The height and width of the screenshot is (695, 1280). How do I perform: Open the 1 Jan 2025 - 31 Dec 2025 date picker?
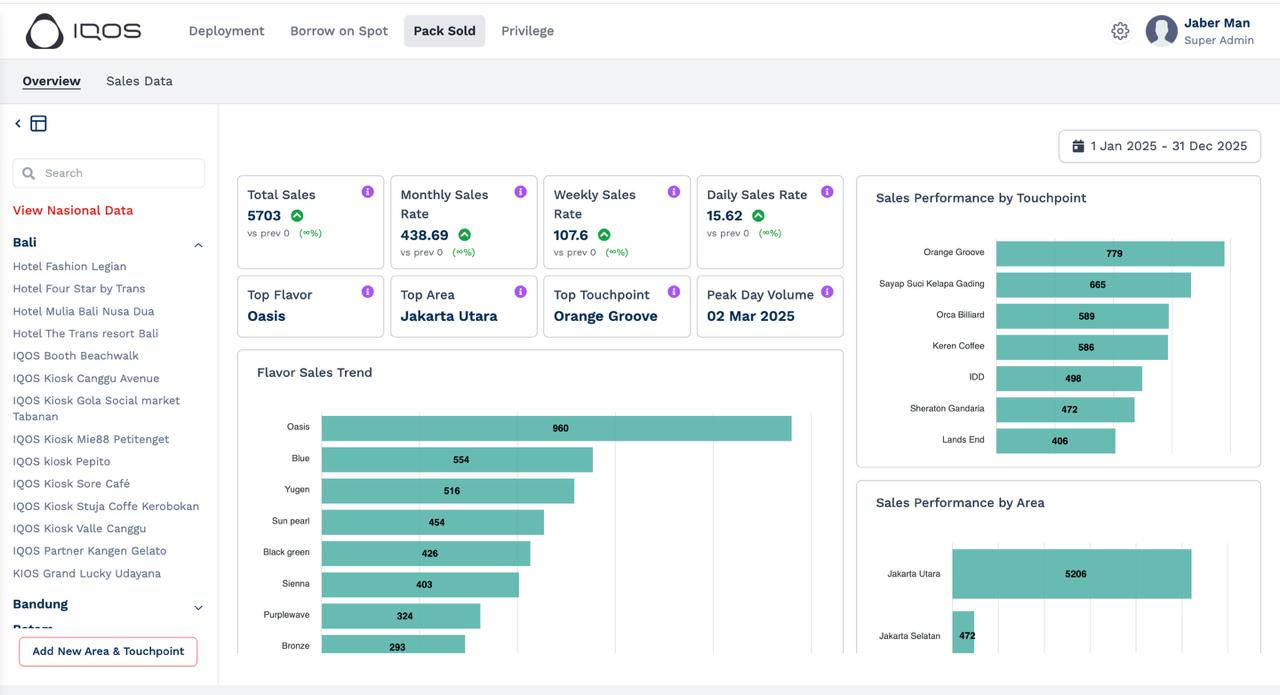click(x=1160, y=146)
